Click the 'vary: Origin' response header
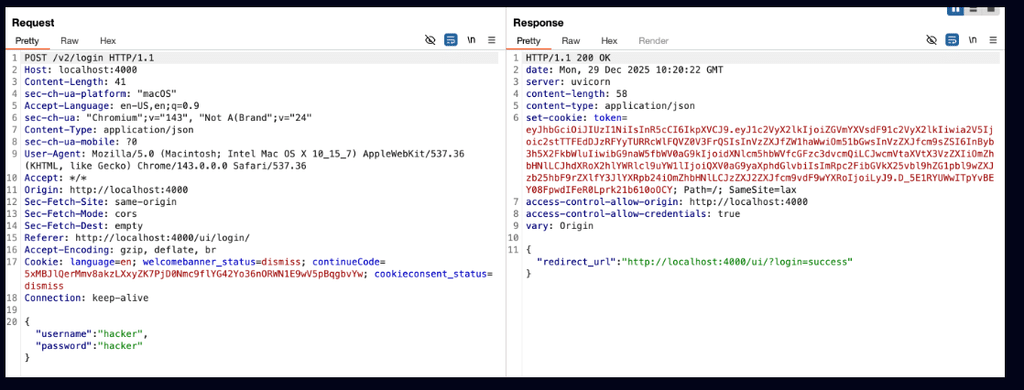 [560, 226]
